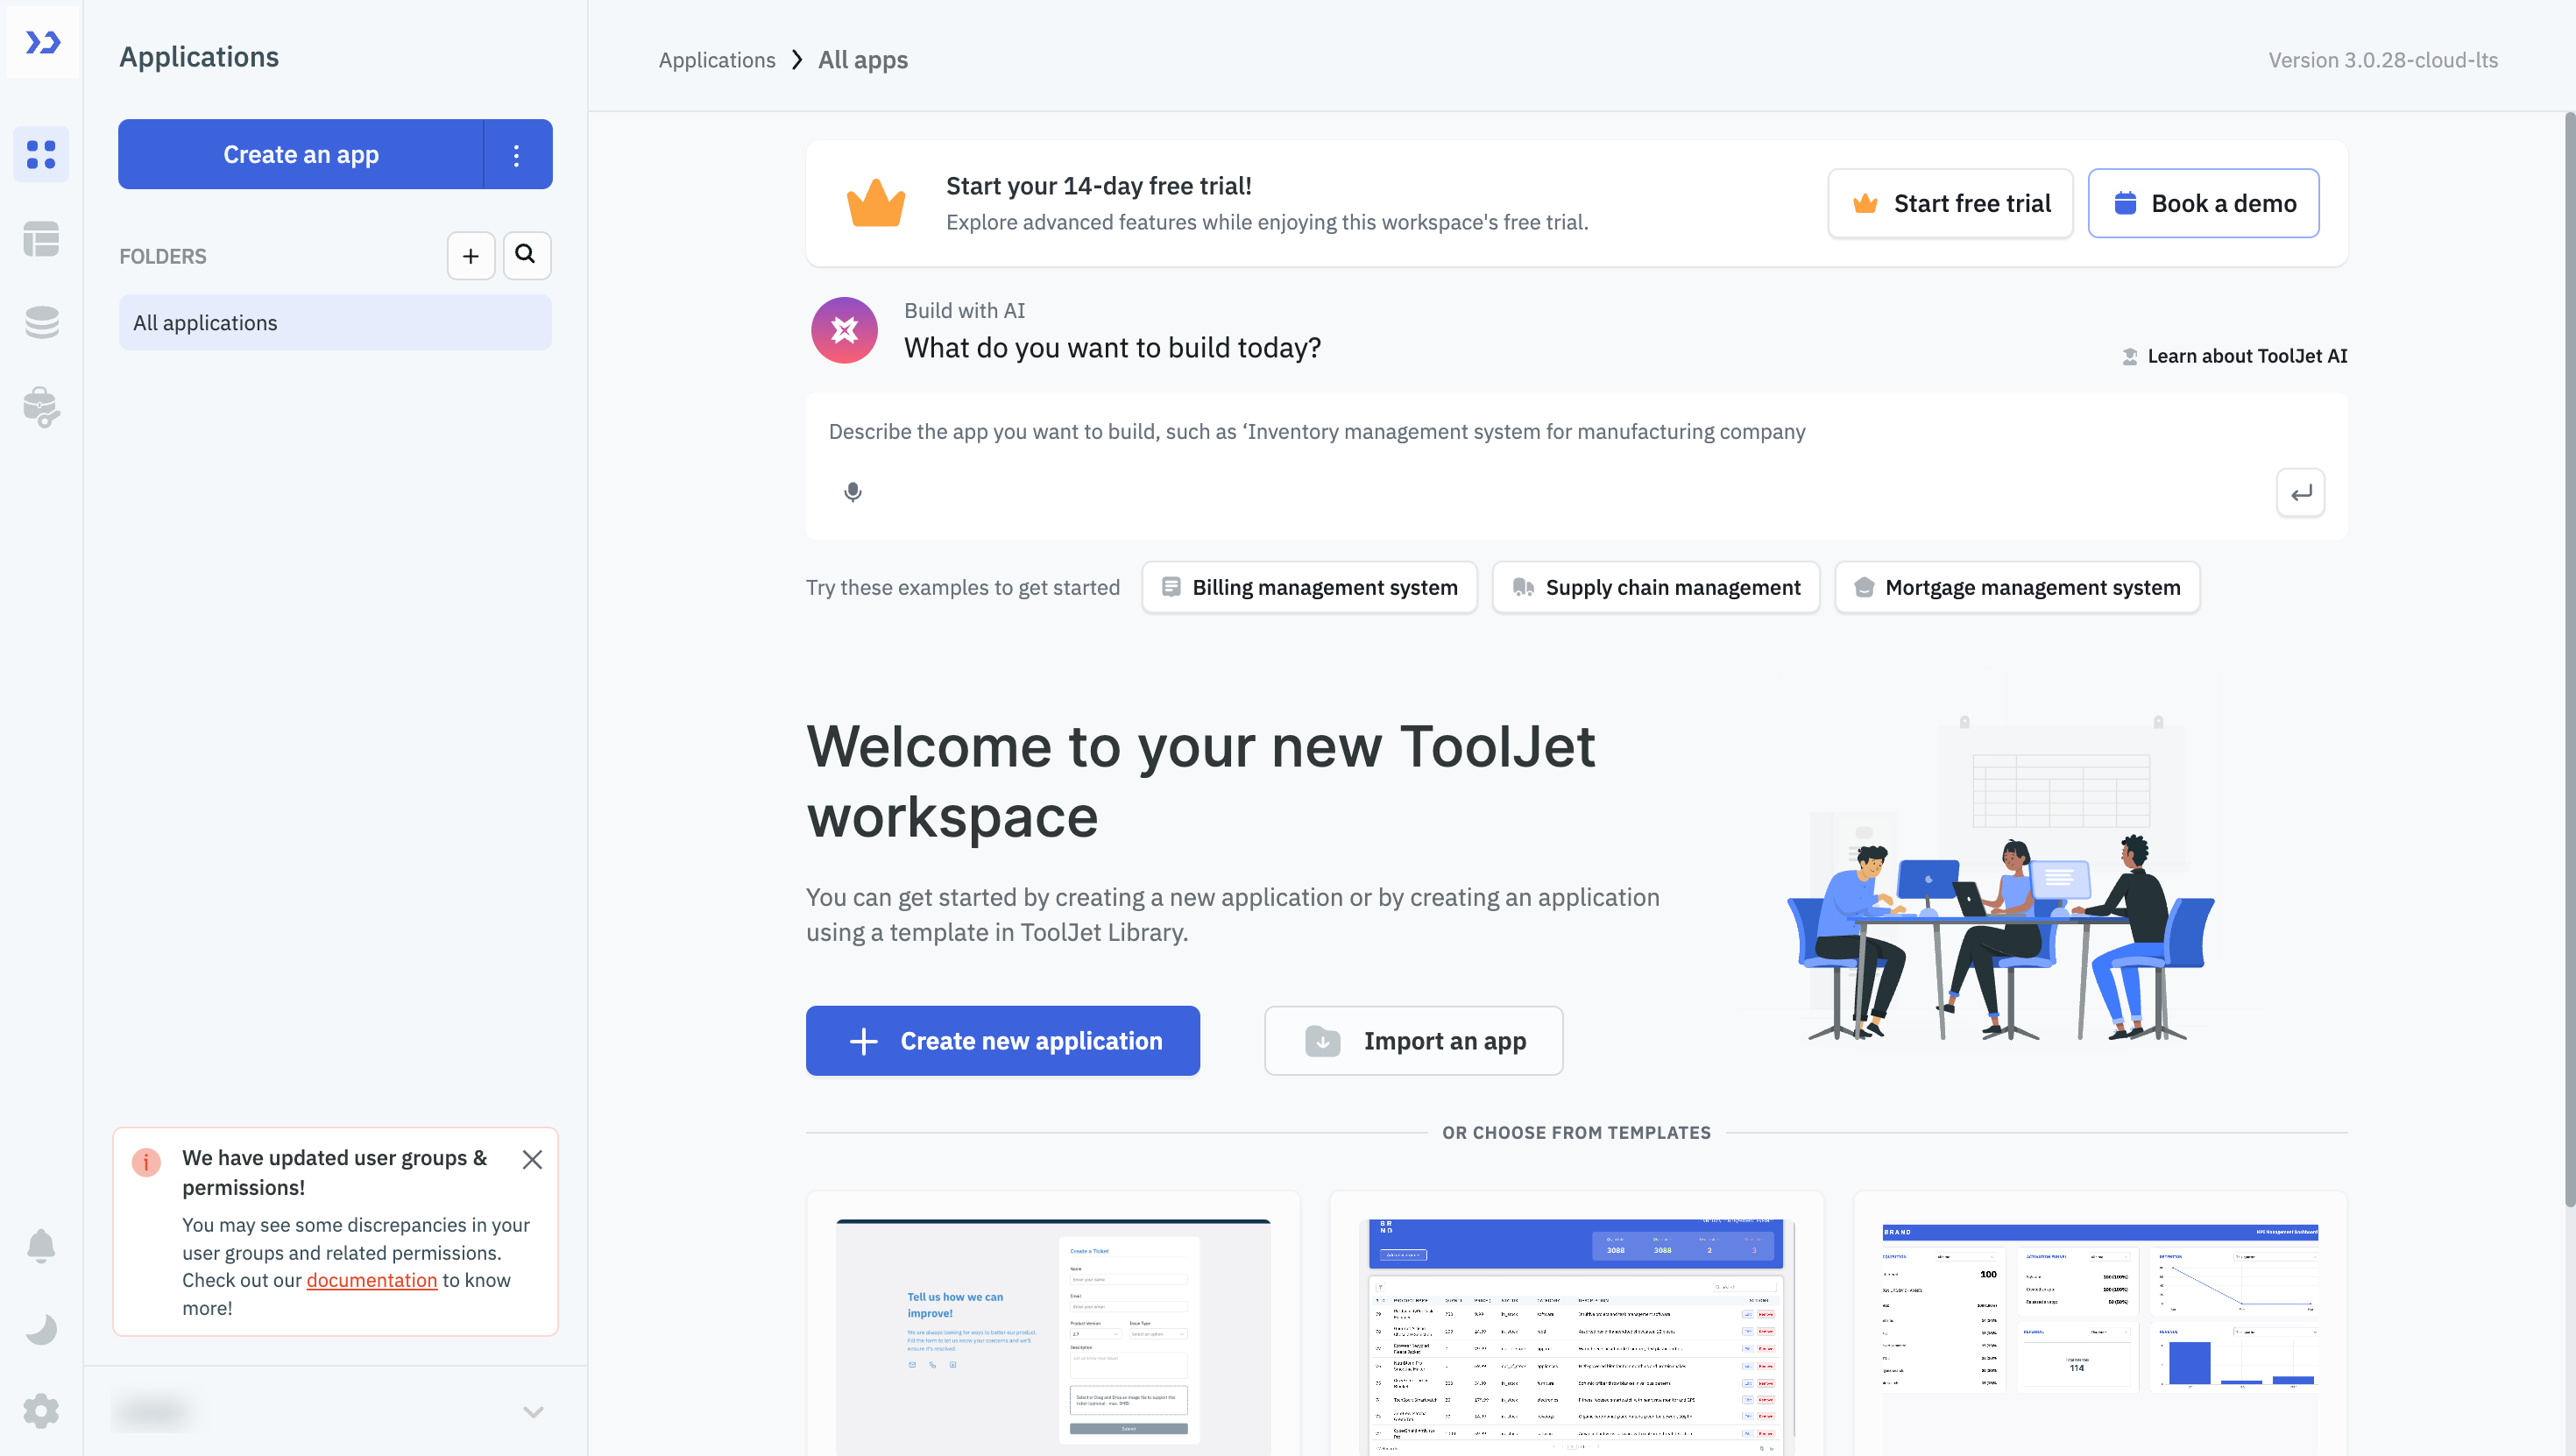
Task: Expand the Create an app dropdown arrow
Action: coord(519,154)
